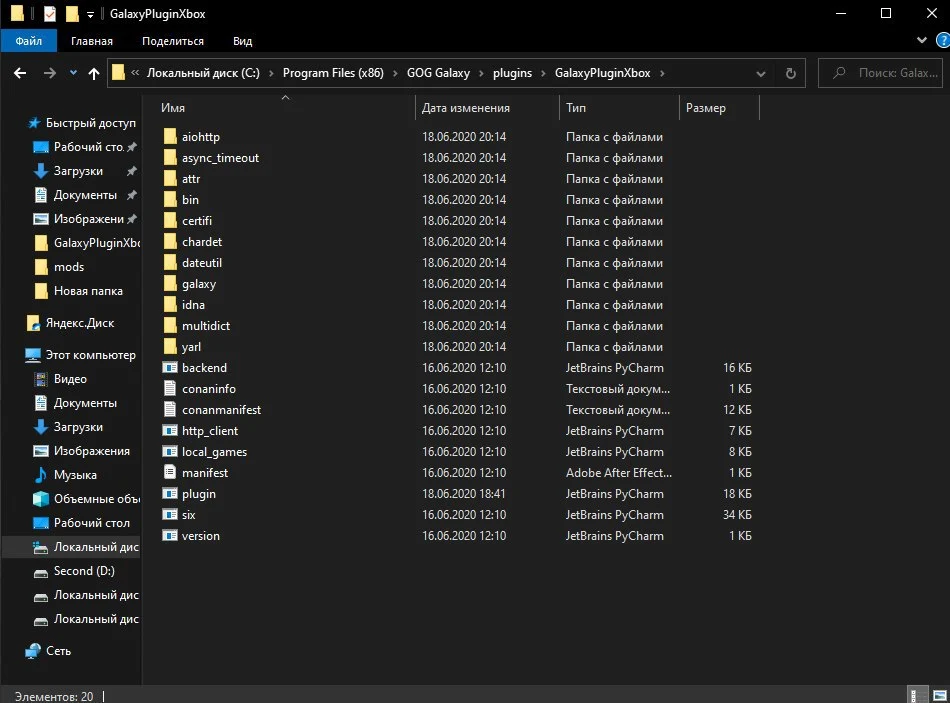Click Локальный диск (C:) in address bar
The image size is (950, 703).
[203, 73]
